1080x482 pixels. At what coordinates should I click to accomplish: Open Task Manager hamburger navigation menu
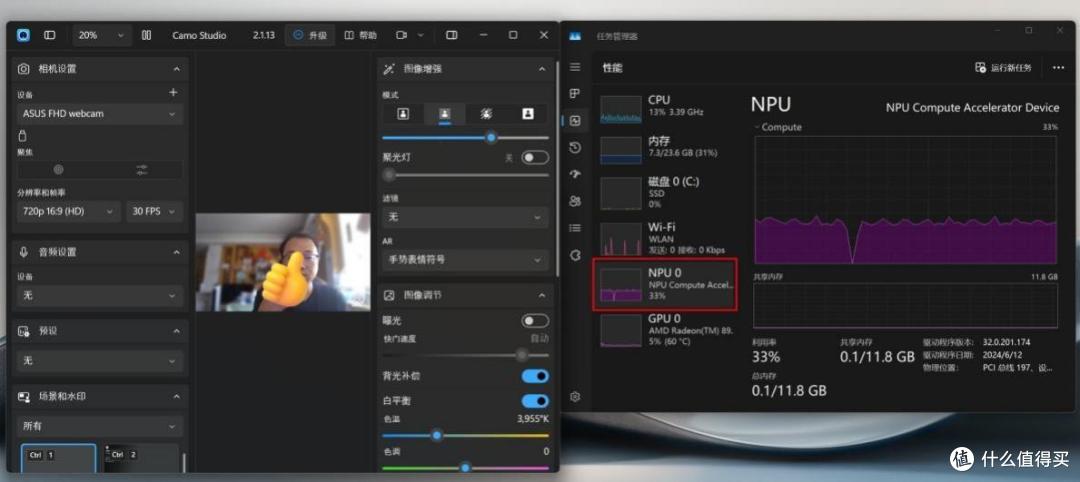[575, 67]
